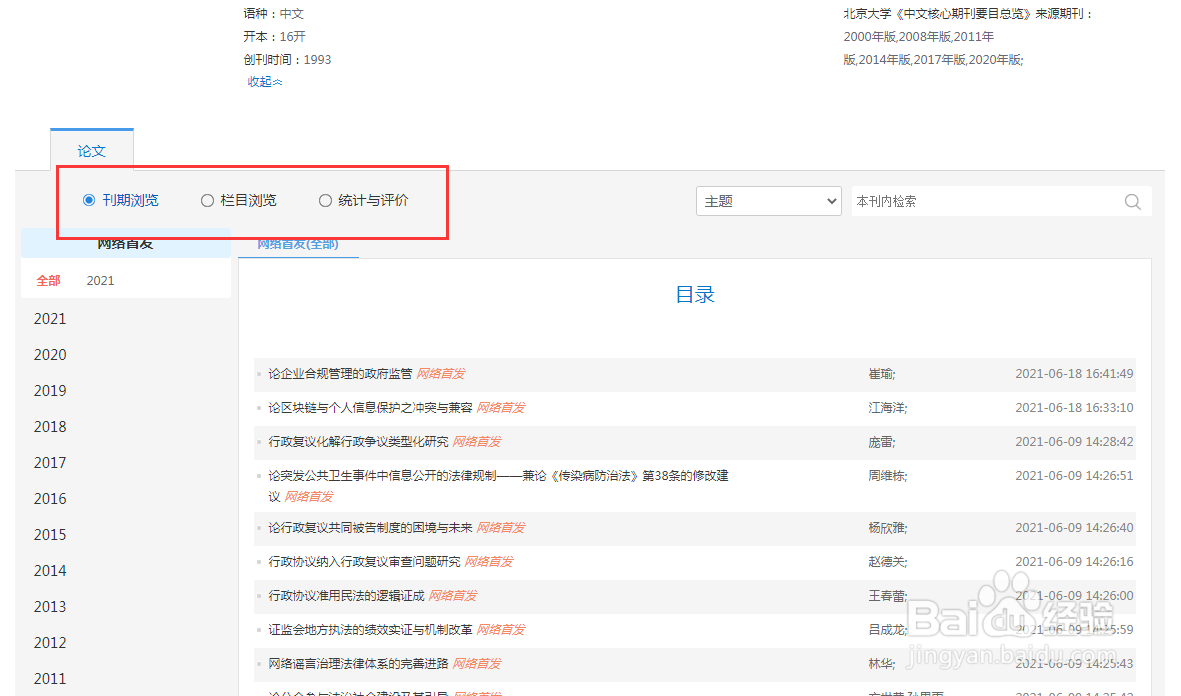Select the 统计与评价 radio button
Screen dimensions: 1181x696
point(325,200)
